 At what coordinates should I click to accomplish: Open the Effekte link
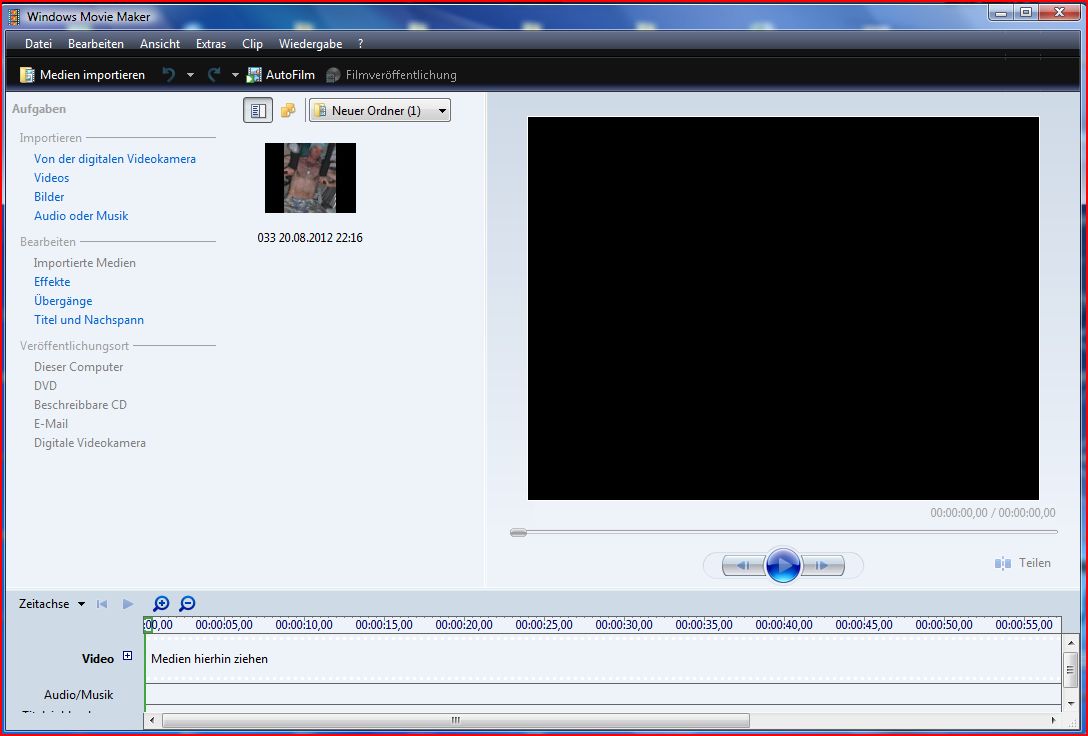pyautogui.click(x=52, y=282)
